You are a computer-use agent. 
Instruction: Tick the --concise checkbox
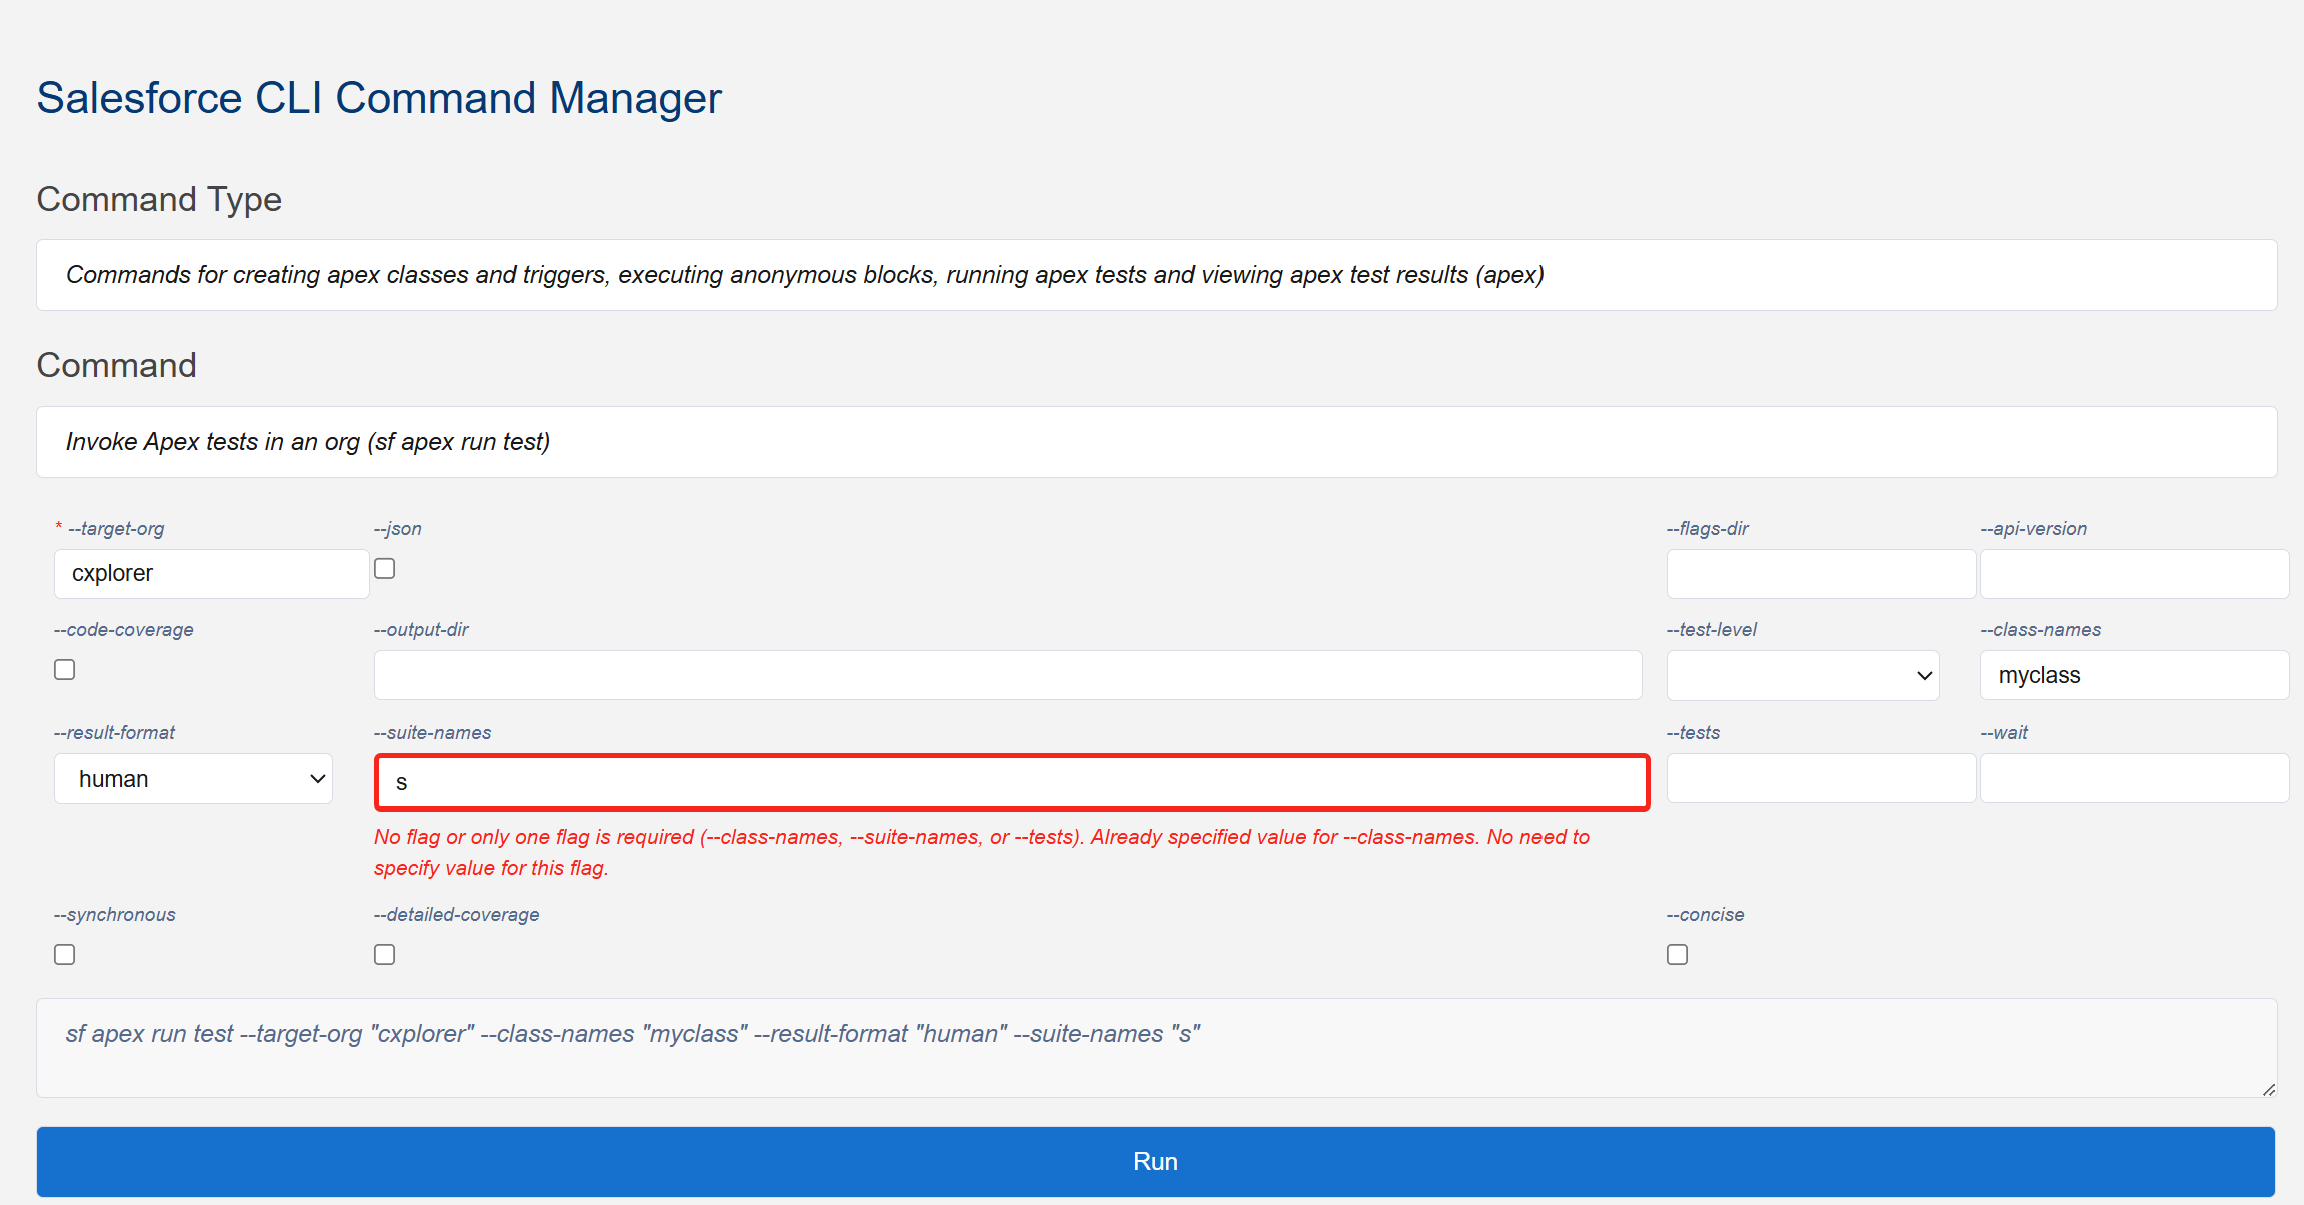point(1678,955)
